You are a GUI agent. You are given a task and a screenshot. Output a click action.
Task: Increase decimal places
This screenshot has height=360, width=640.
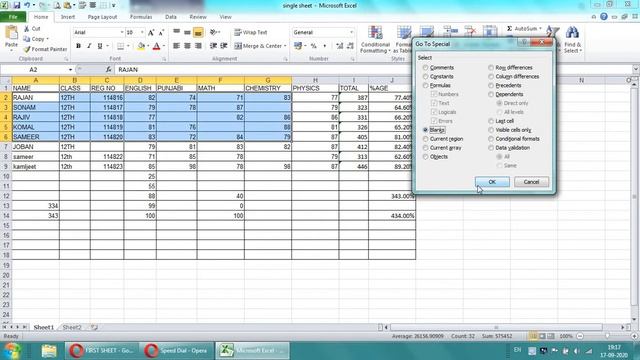pyautogui.click(x=340, y=46)
